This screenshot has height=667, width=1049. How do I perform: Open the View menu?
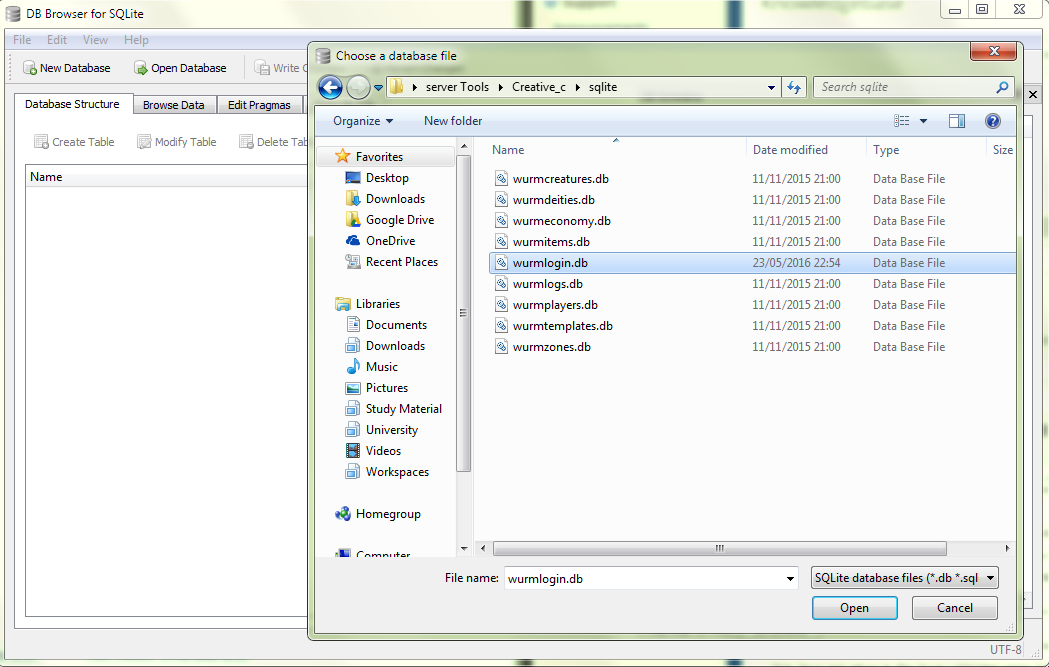(x=95, y=40)
